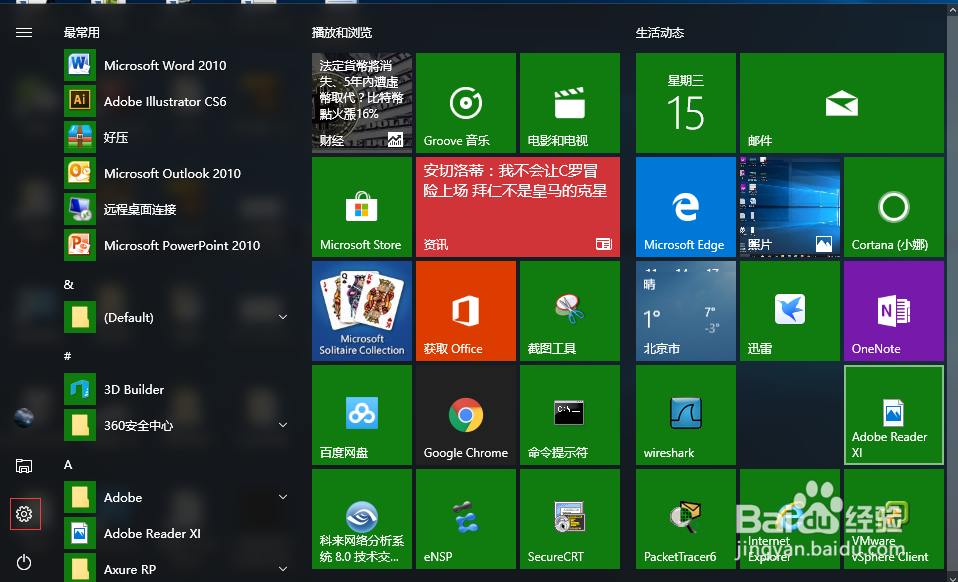Open the calendar tile showing 星期三 15
The image size is (958, 582).
(686, 103)
